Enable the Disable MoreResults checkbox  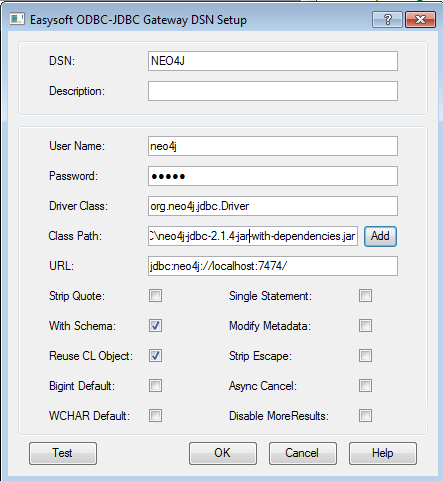click(365, 416)
